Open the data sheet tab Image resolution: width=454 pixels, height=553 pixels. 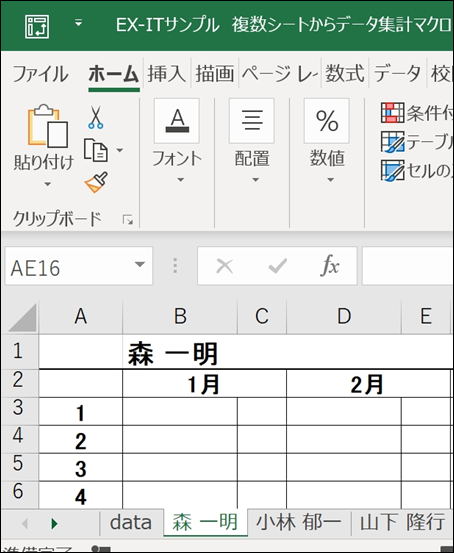pyautogui.click(x=131, y=523)
